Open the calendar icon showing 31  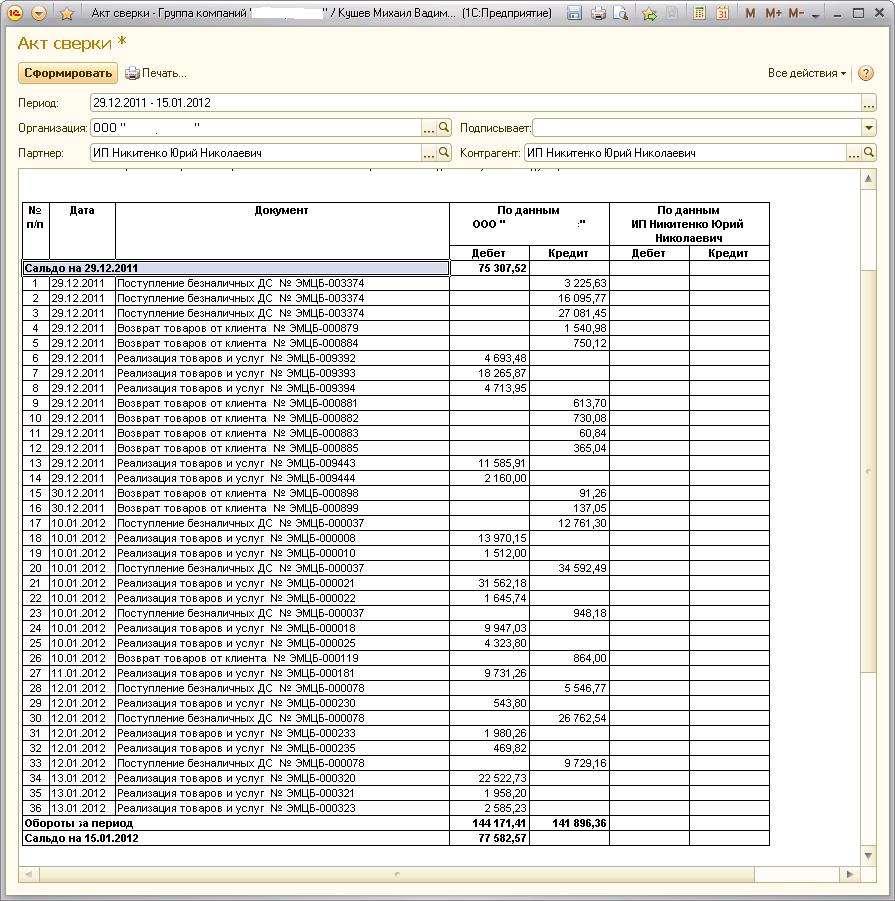722,13
